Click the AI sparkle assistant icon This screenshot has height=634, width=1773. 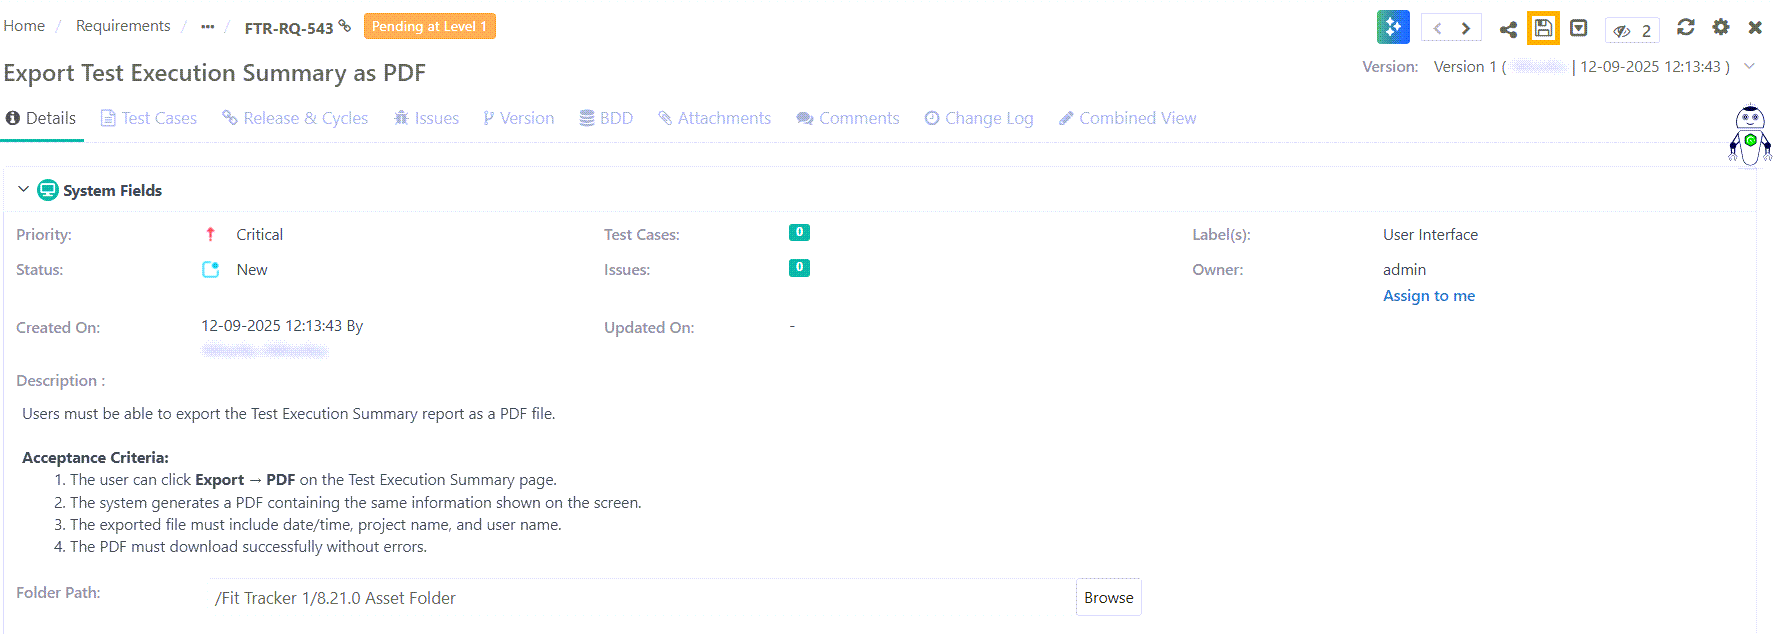[1392, 27]
